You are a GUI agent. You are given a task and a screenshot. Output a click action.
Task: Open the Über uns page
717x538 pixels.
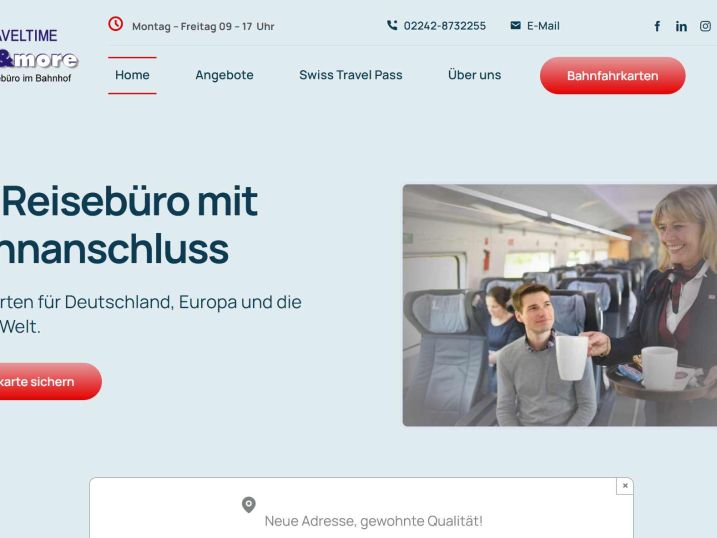[475, 75]
